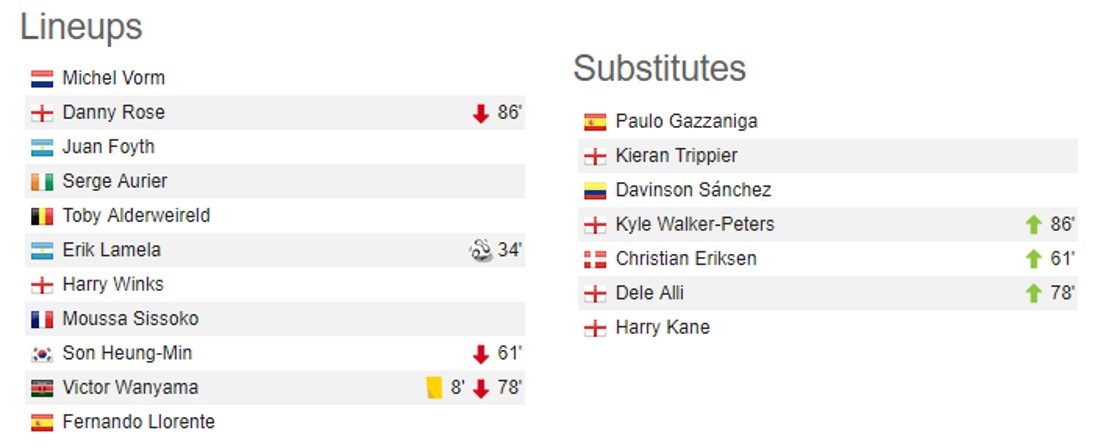This screenshot has width=1106, height=447.
Task: Click Christian Eriksen's green substituted-on arrow
Action: click(1033, 259)
